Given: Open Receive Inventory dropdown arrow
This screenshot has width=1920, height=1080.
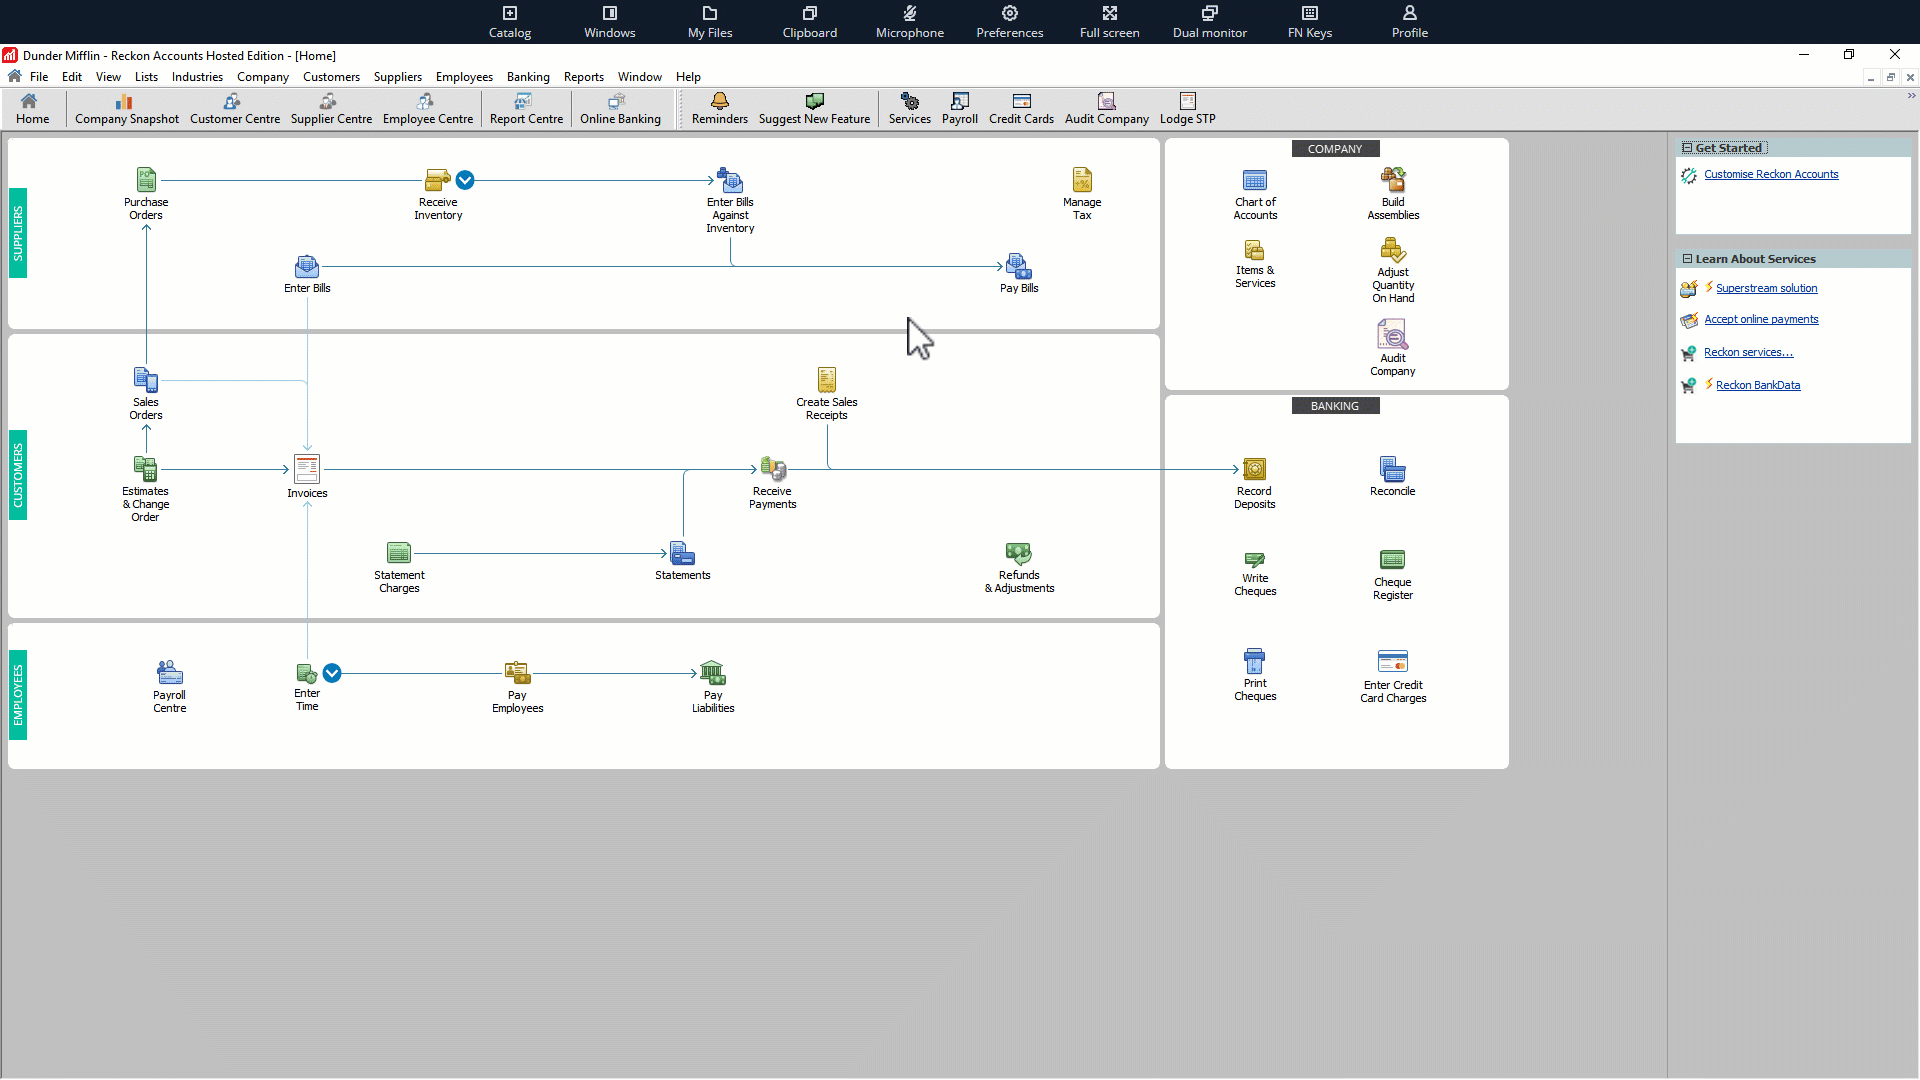Looking at the screenshot, I should point(465,180).
